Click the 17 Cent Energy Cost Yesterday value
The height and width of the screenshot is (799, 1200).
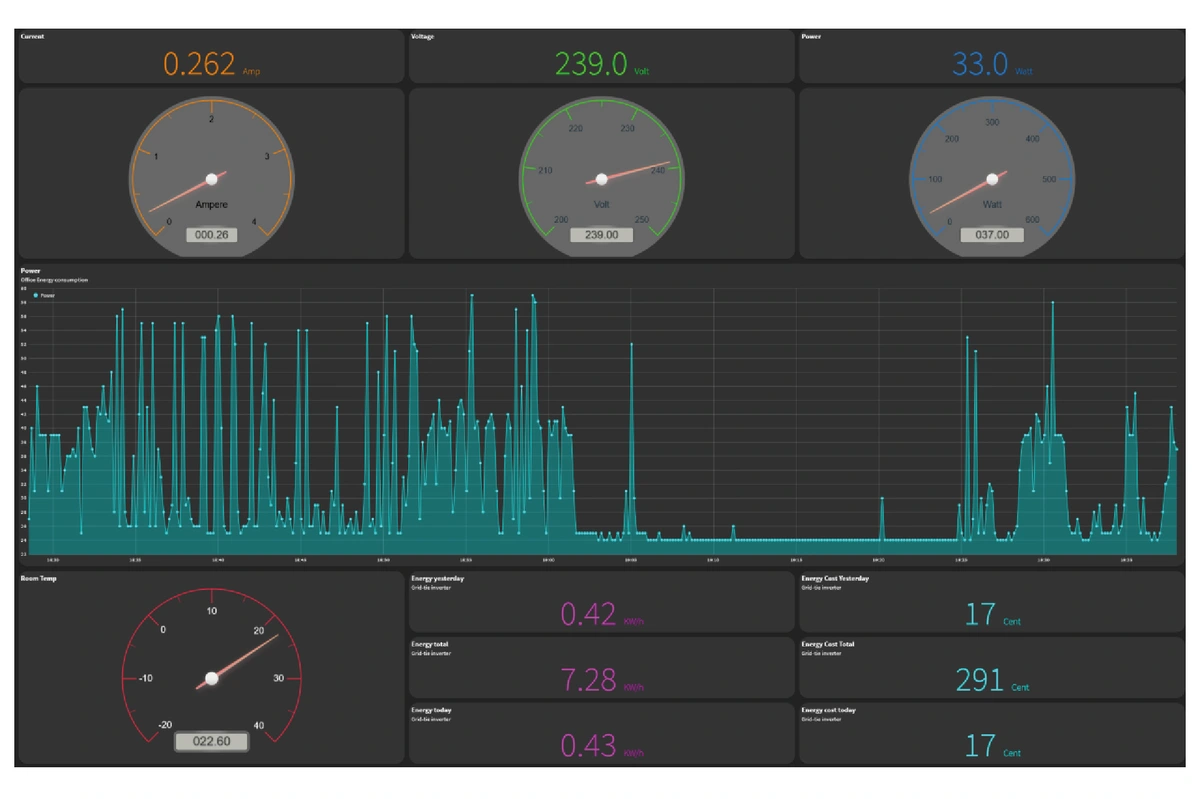click(x=992, y=614)
